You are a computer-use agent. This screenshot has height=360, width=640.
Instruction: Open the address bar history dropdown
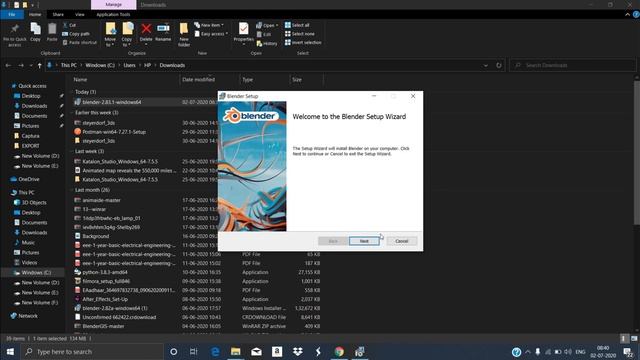pos(485,65)
